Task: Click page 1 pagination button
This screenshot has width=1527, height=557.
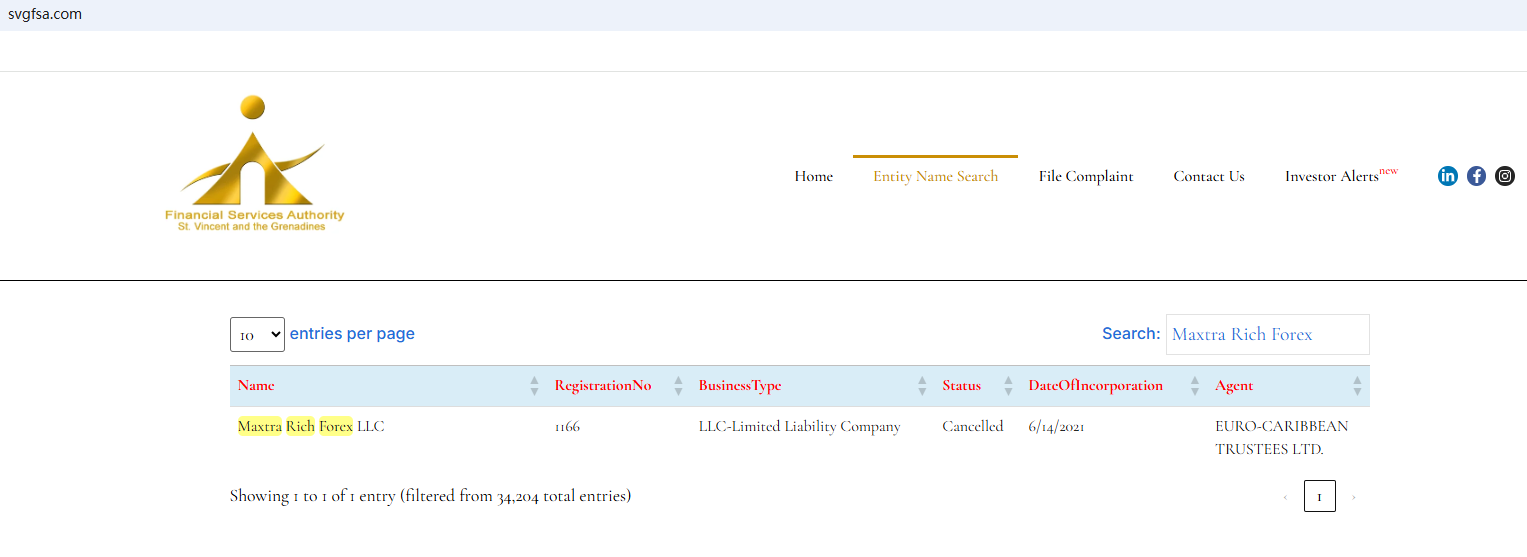Action: 1319,497
